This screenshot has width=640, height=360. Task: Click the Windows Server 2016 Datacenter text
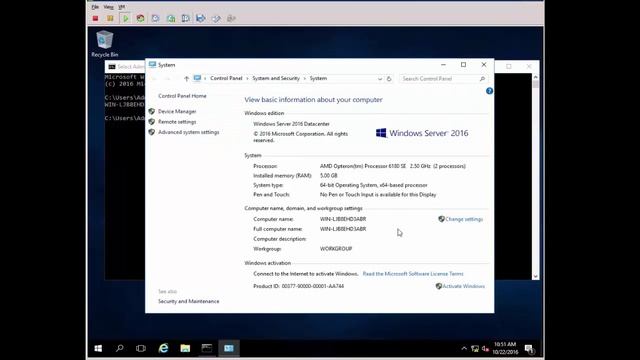pos(291,124)
